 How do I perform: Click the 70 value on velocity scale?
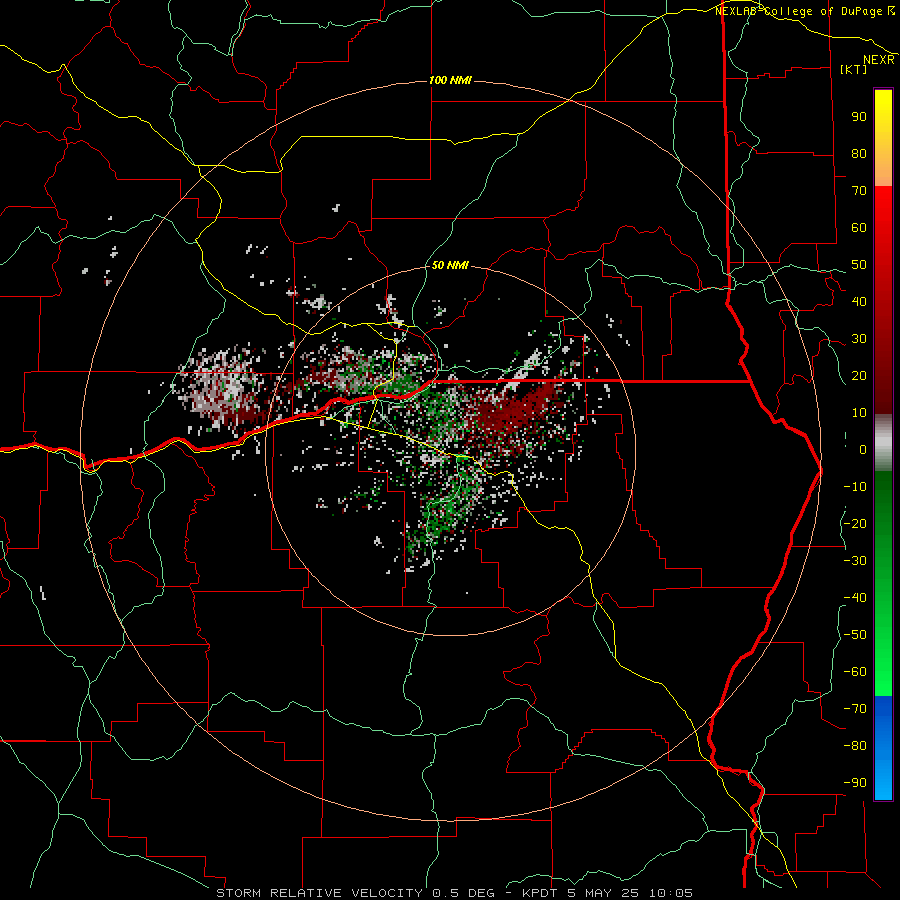tap(859, 191)
